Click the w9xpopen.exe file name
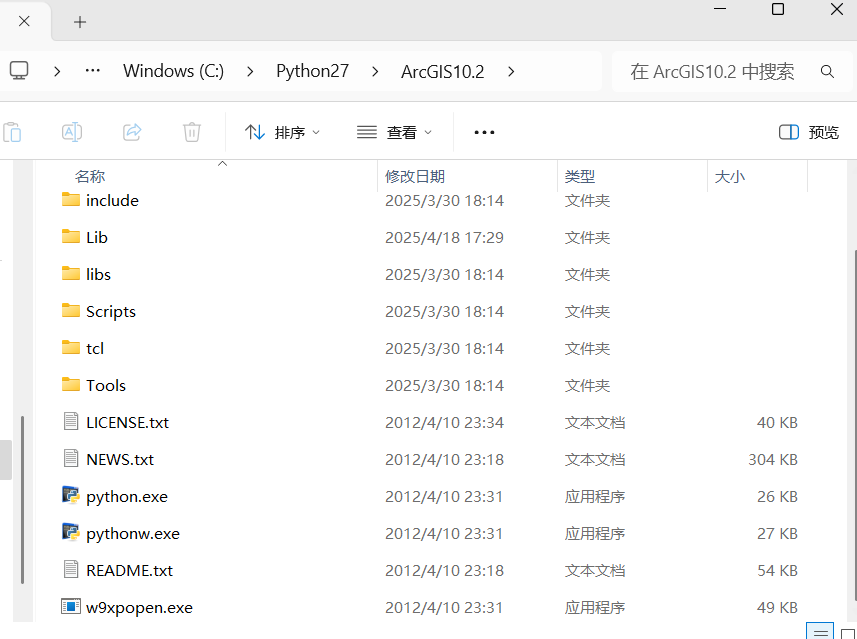857x639 pixels. point(139,608)
